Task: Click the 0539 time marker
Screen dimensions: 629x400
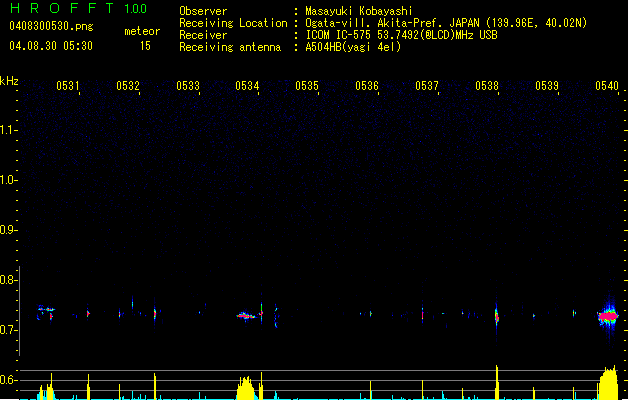Action: [x=547, y=86]
